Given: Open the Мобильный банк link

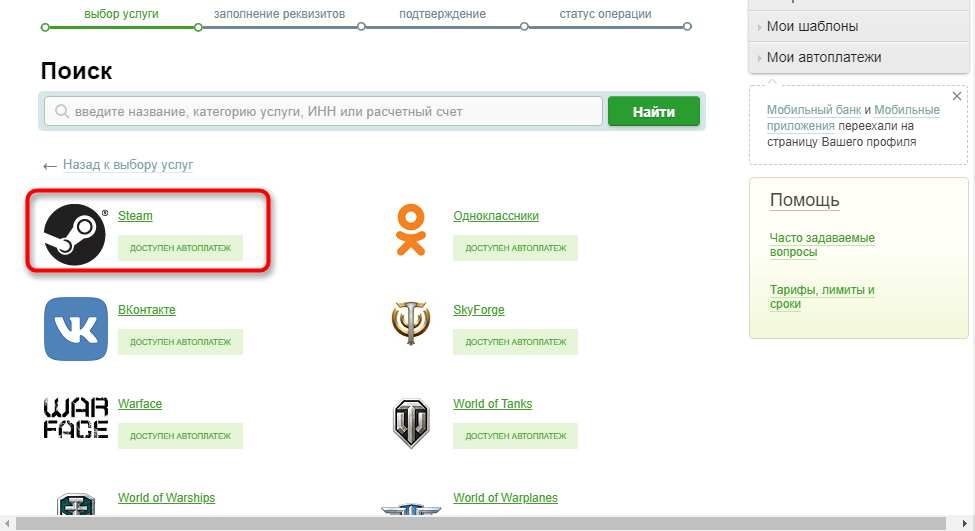Looking at the screenshot, I should (x=813, y=109).
